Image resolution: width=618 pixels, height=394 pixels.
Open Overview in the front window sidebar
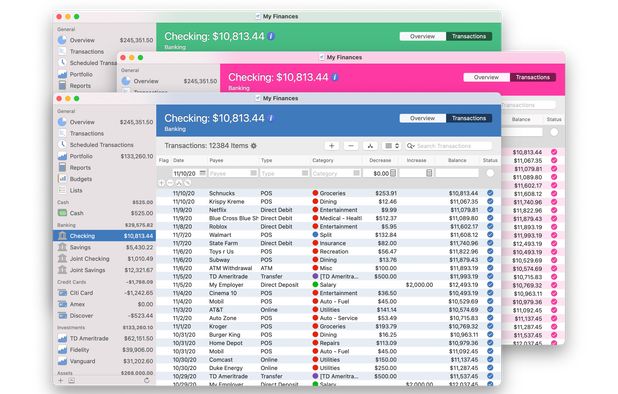point(105,122)
